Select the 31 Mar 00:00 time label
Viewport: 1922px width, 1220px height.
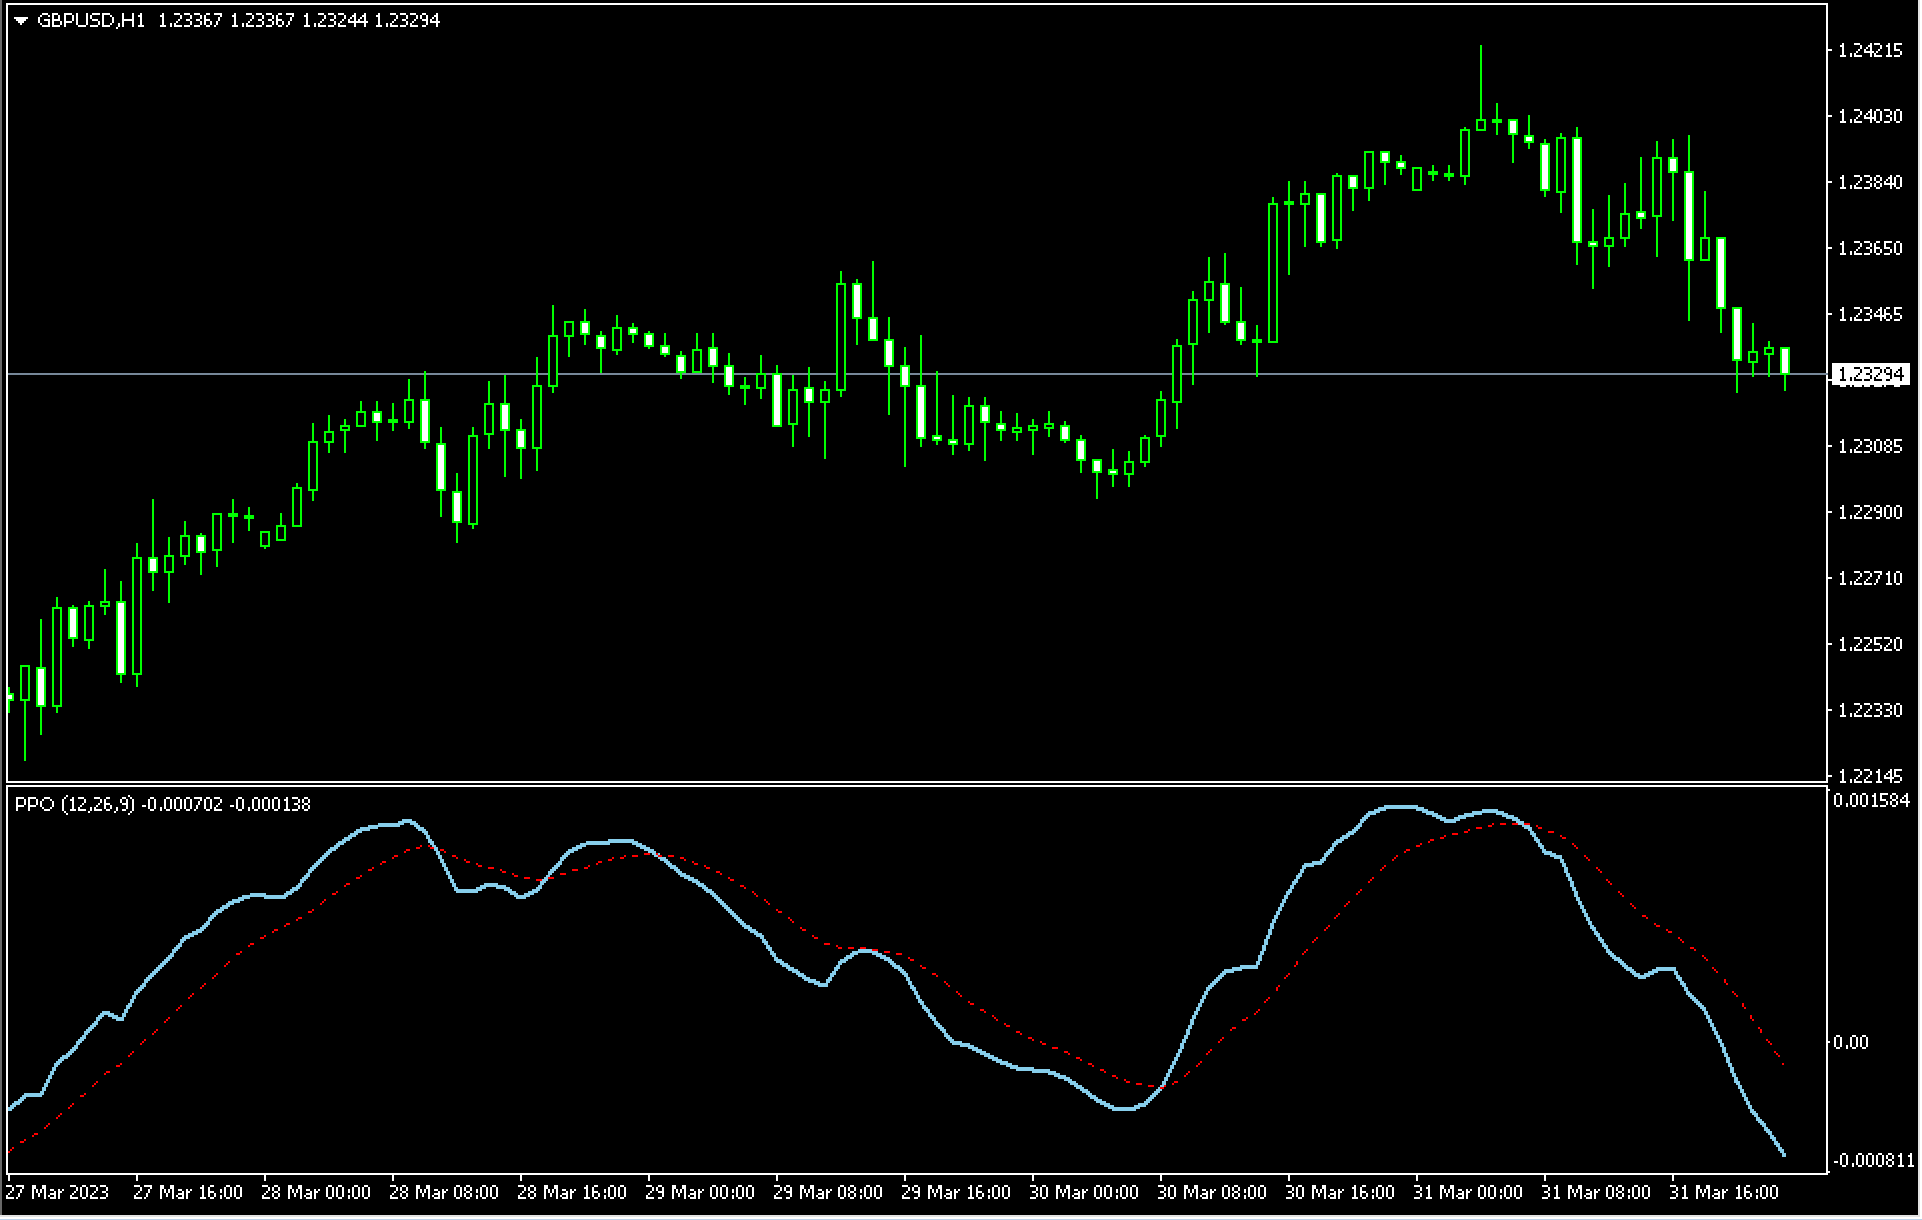coord(1468,1193)
